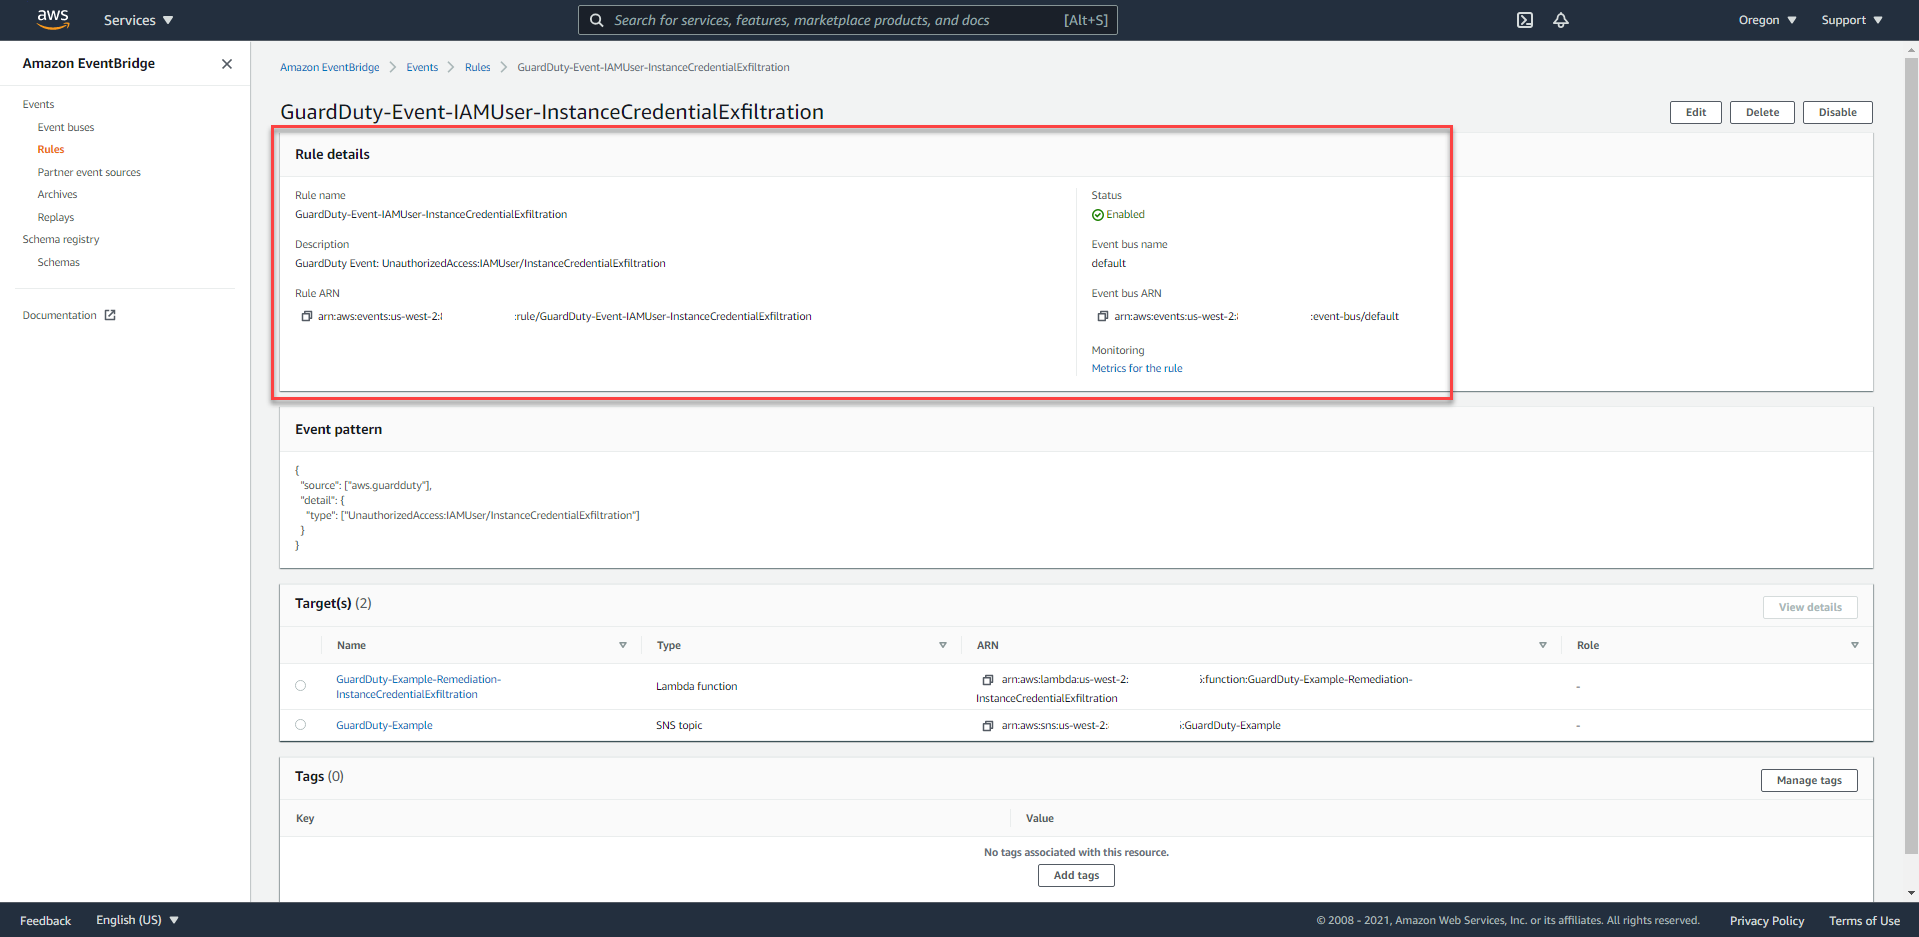The height and width of the screenshot is (937, 1919).
Task: Open the English (US) language selector
Action: (137, 920)
